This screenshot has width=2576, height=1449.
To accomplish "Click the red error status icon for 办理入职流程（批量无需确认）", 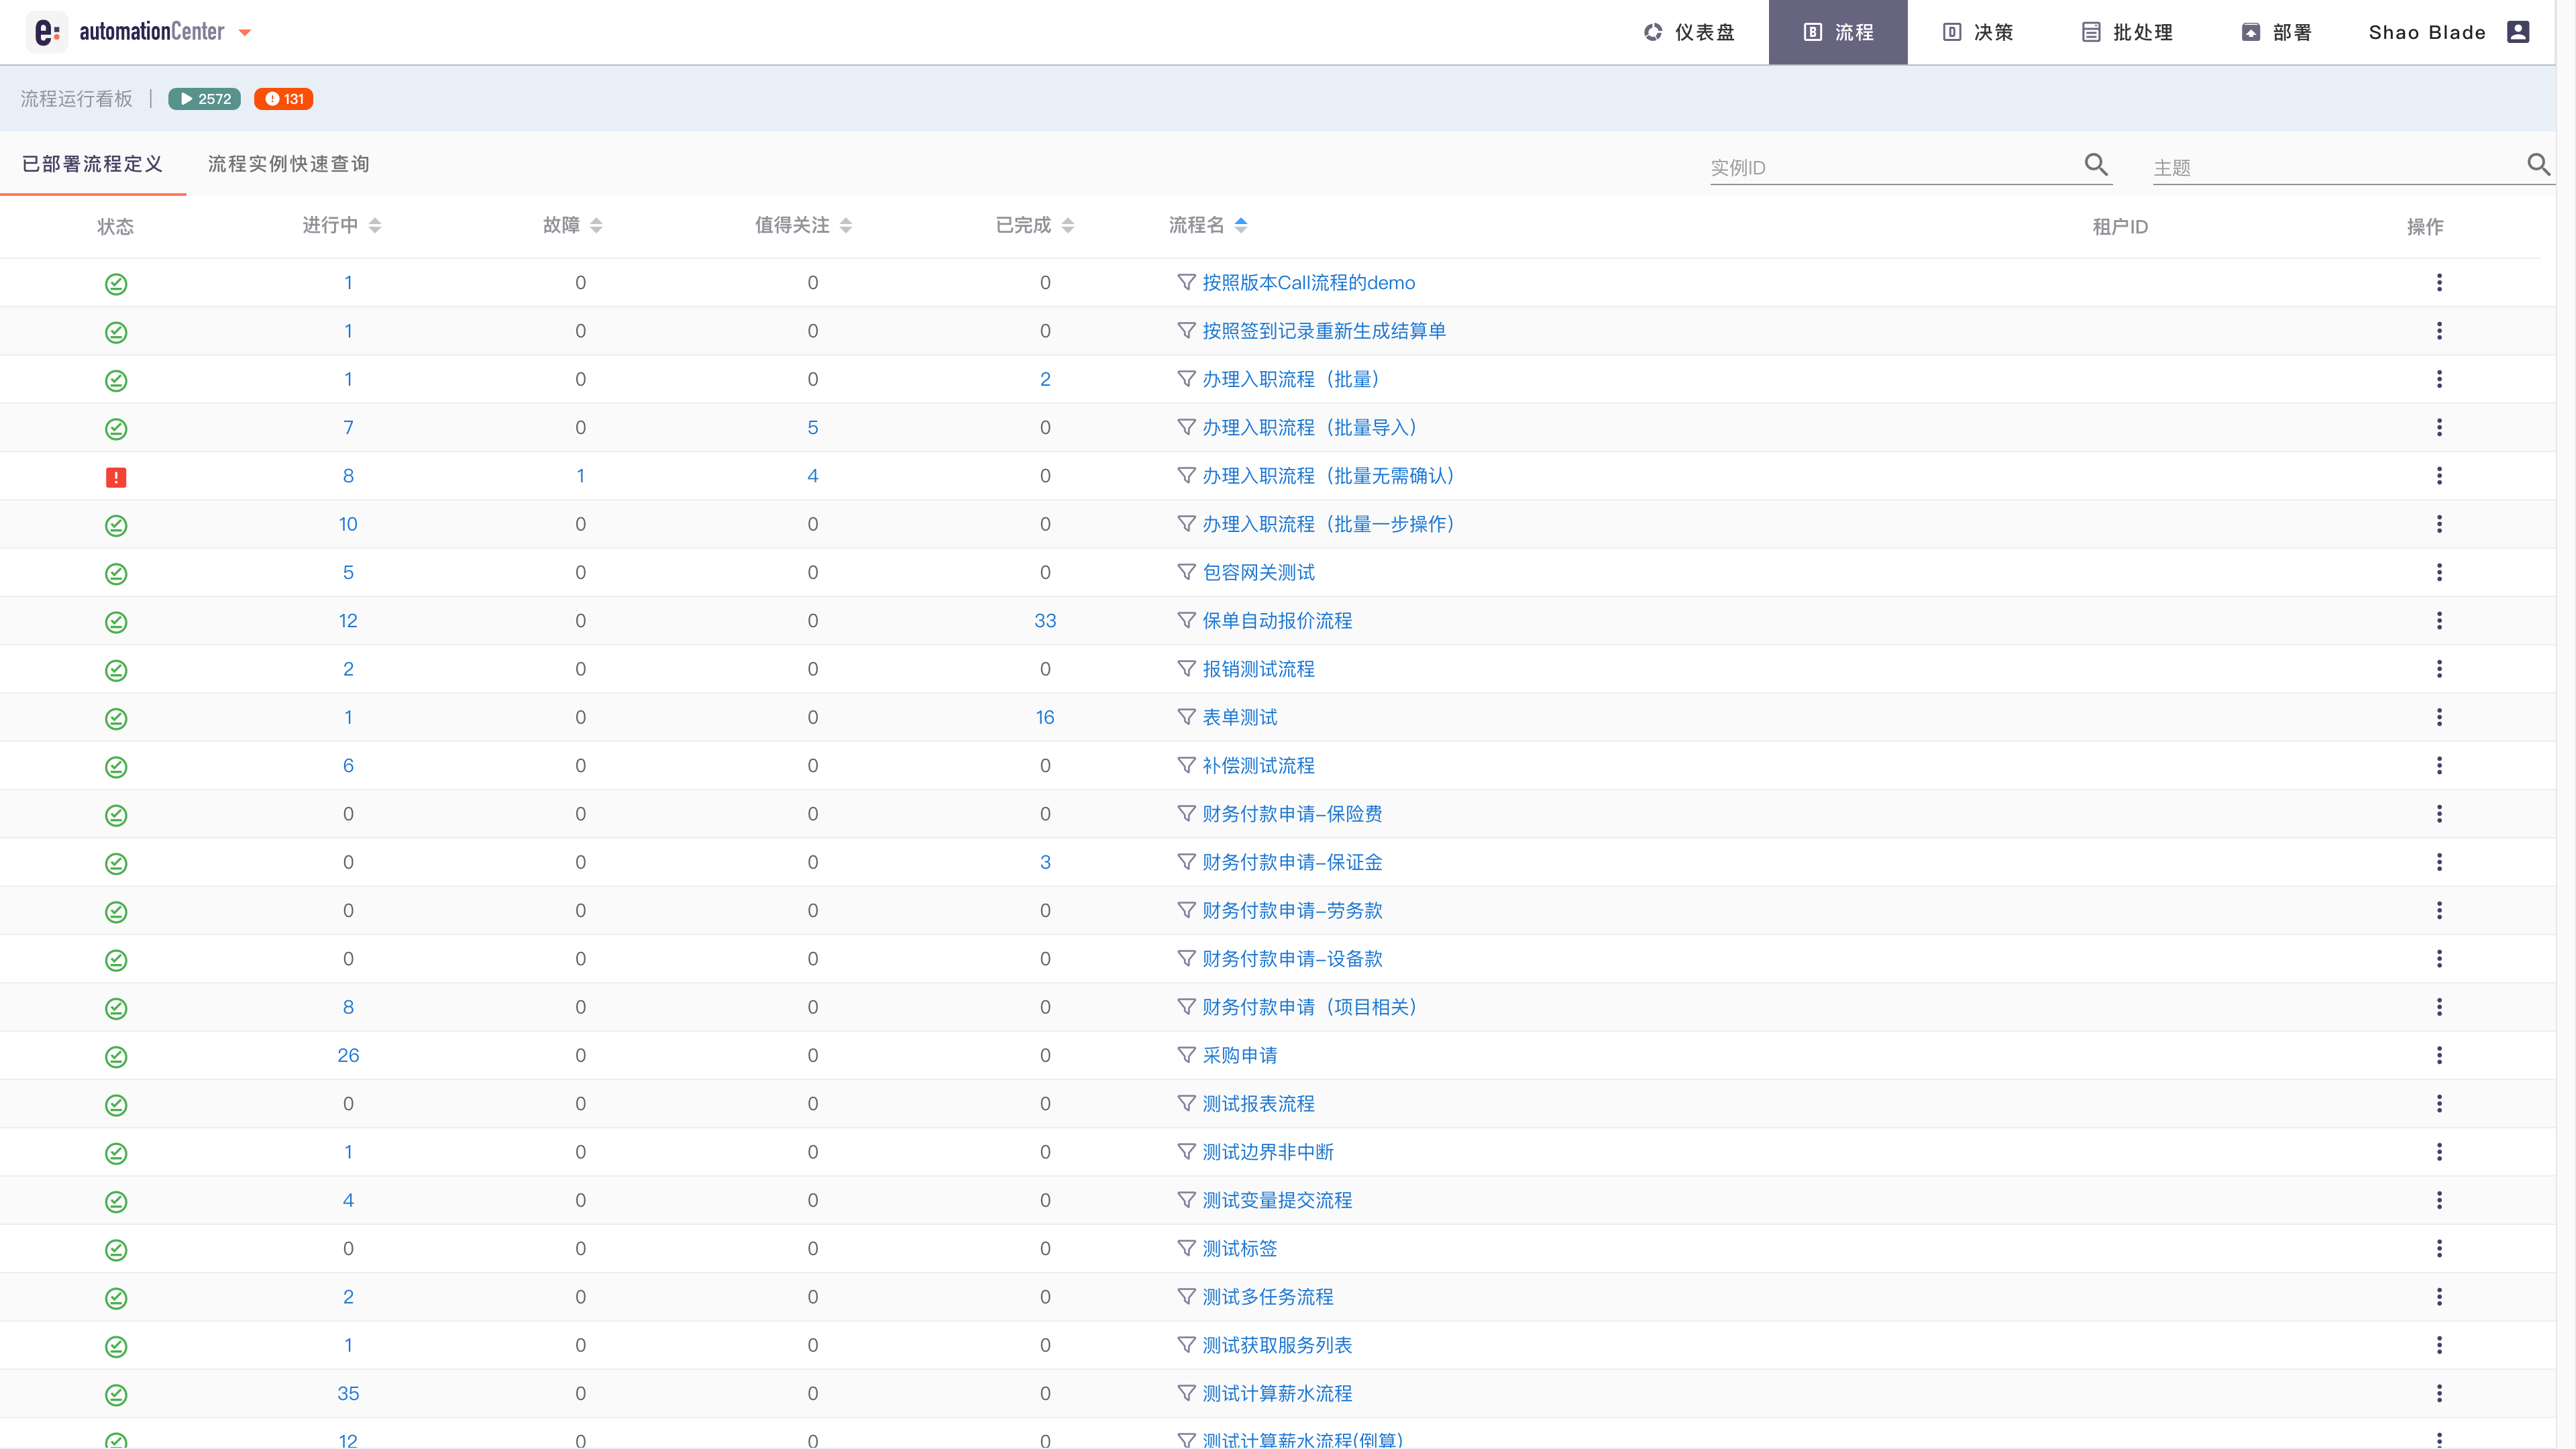I will click(116, 477).
